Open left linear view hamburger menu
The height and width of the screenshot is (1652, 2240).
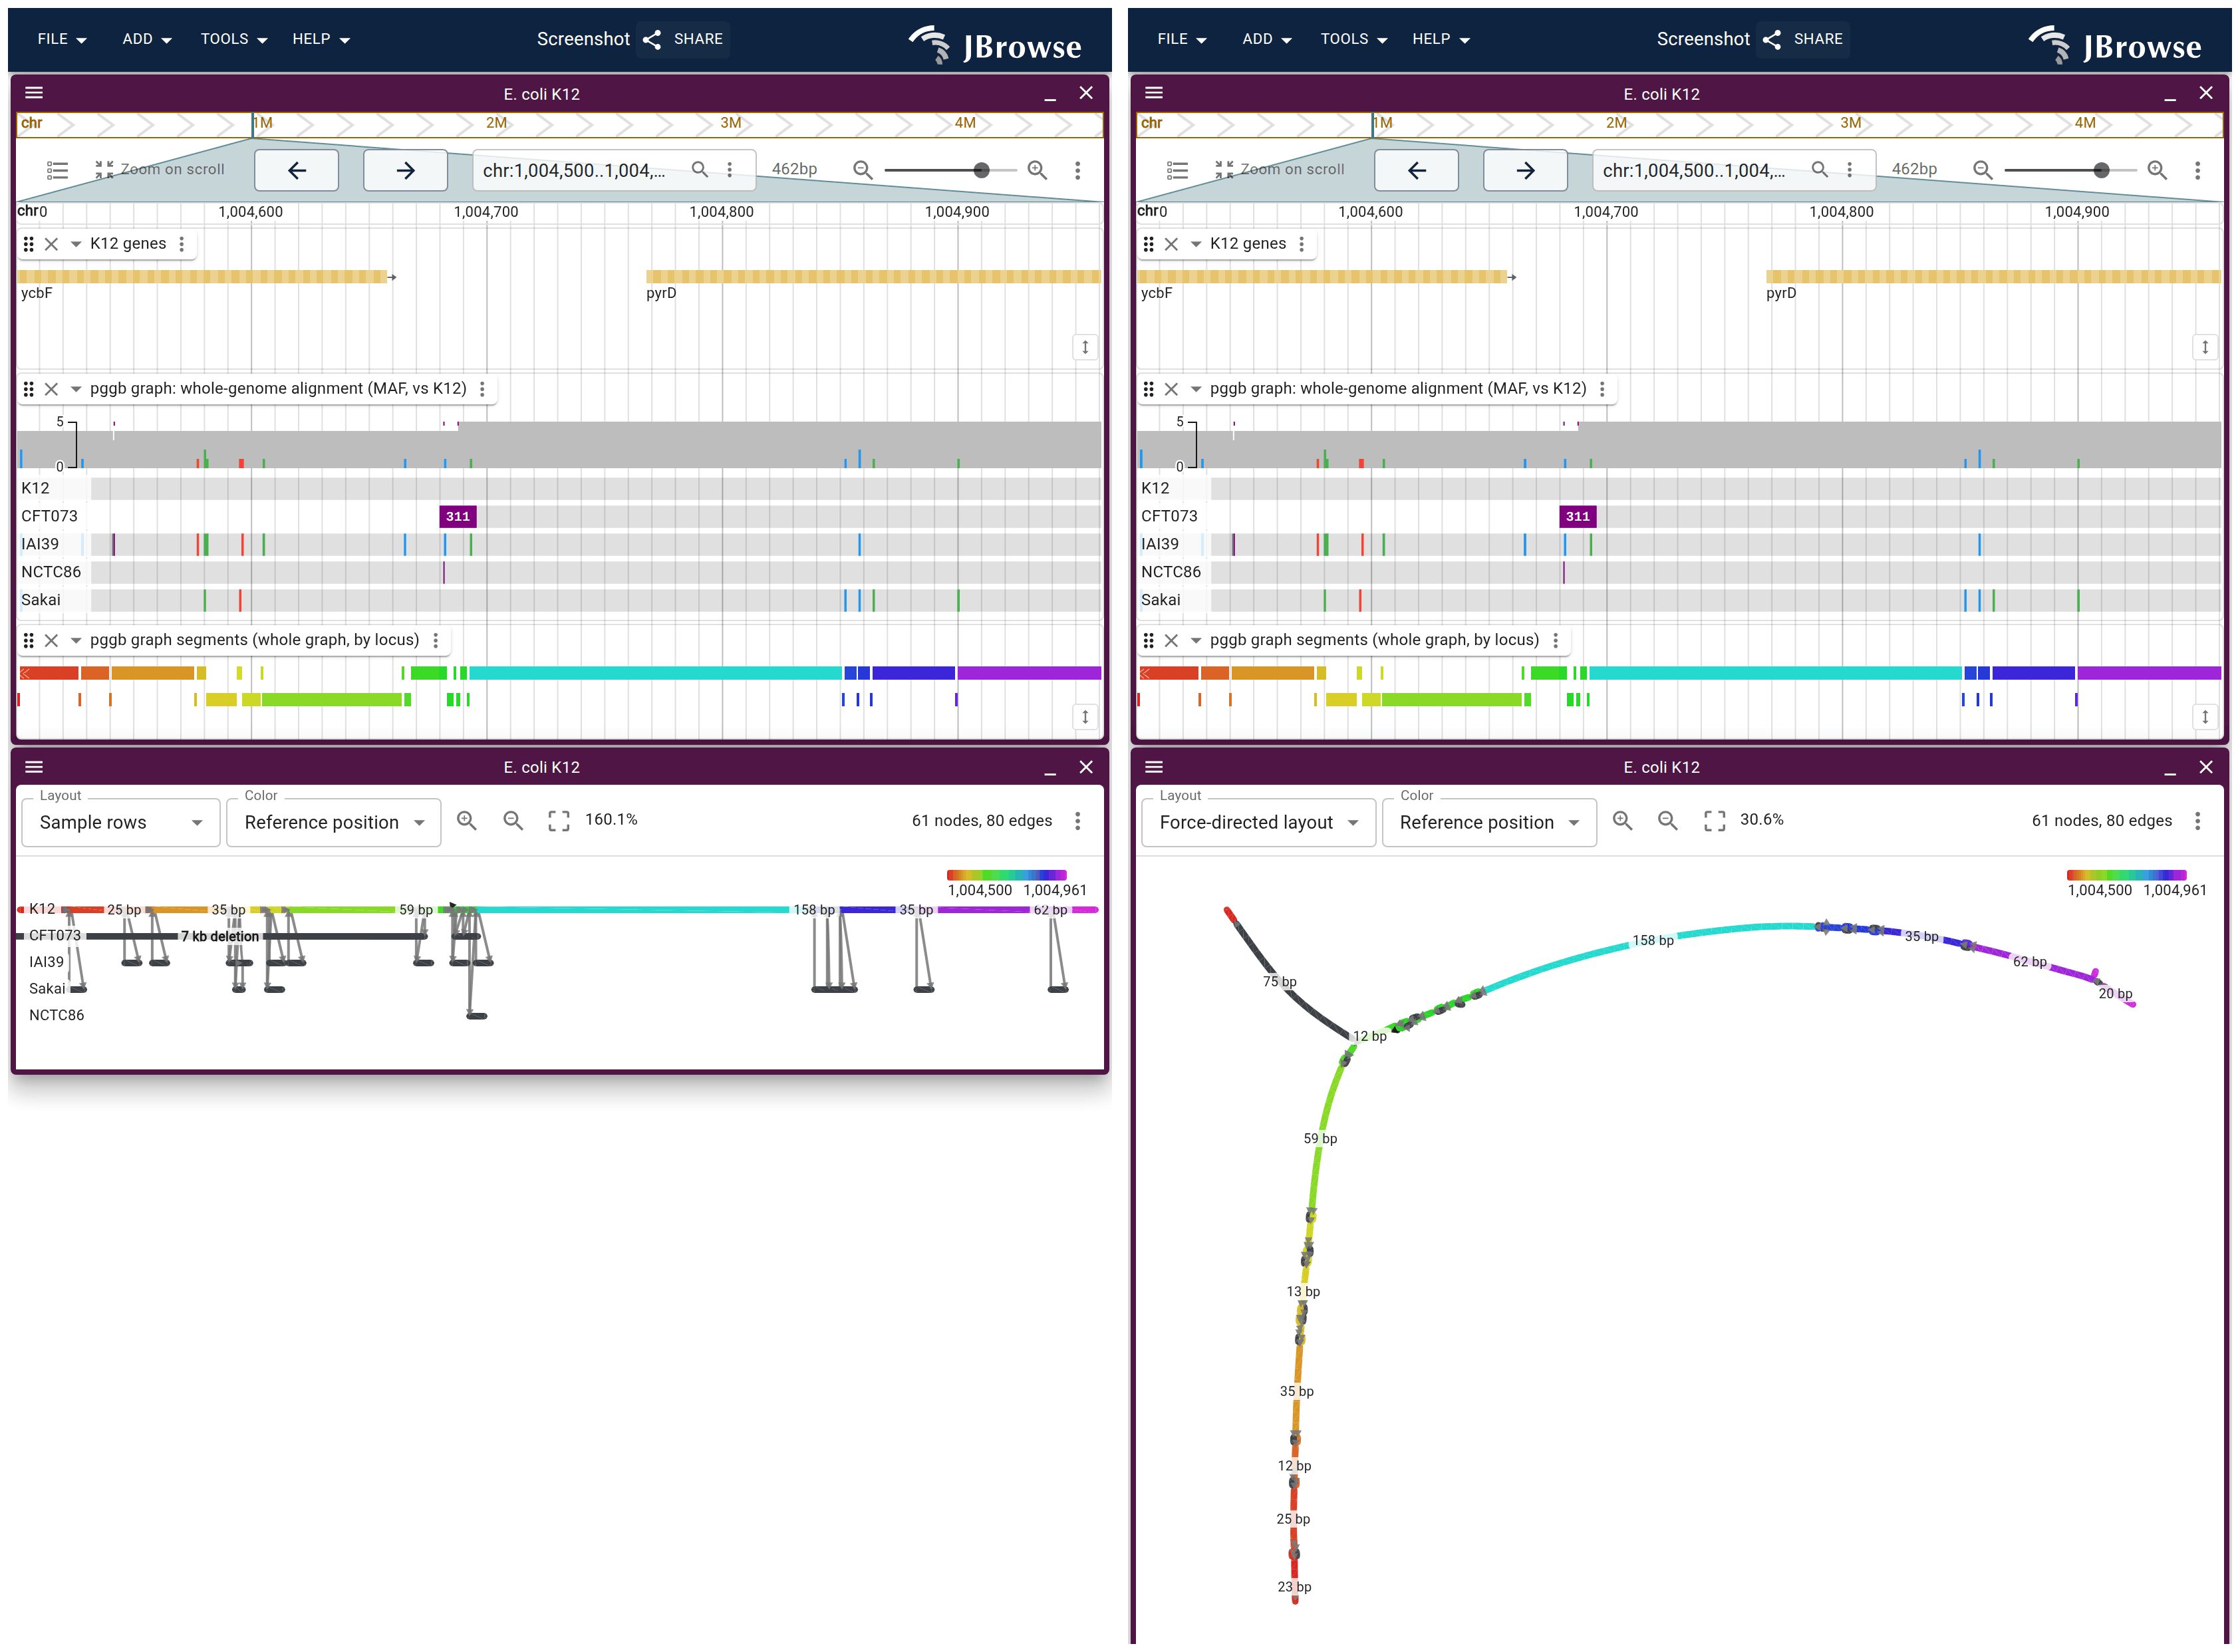click(34, 93)
